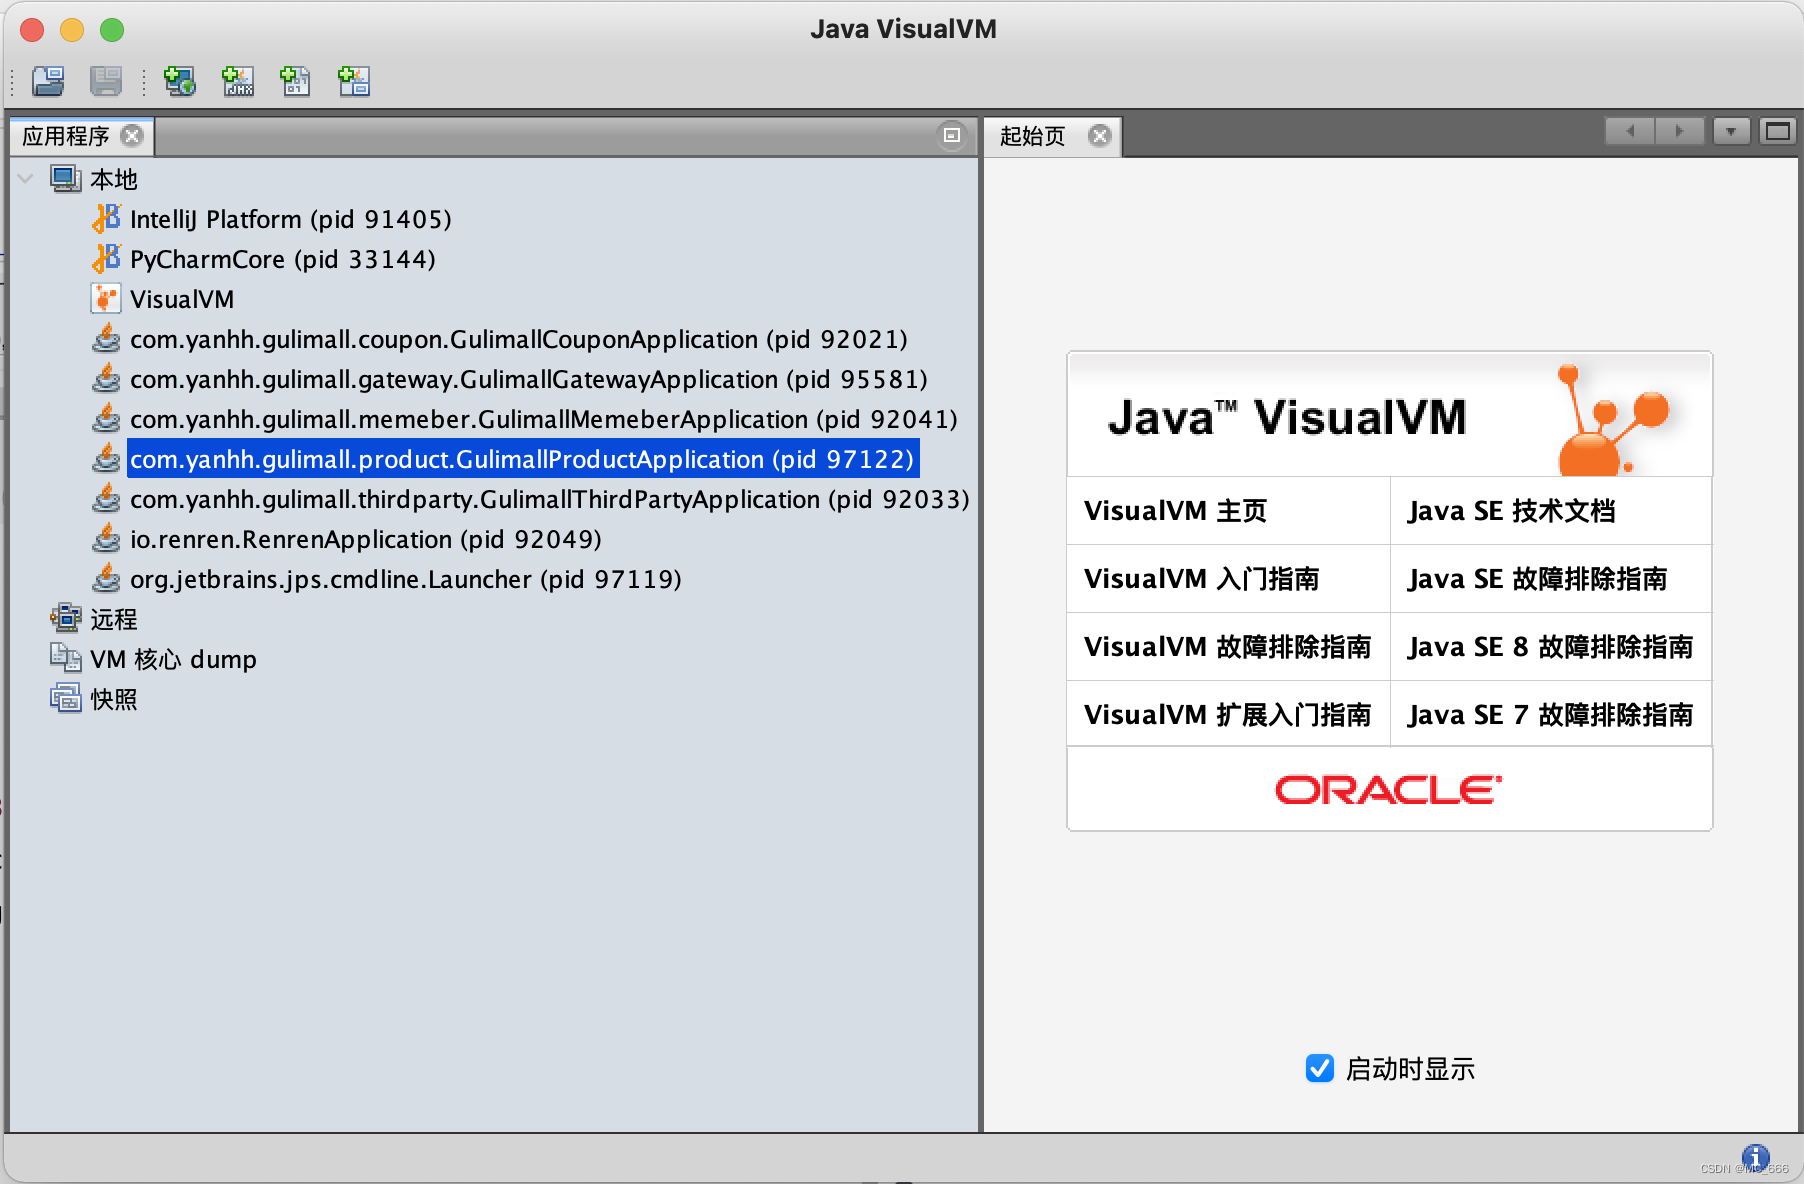Screen dimensions: 1804x1184
Task: Click the IntelliJ Platform app icon
Action: tap(106, 218)
